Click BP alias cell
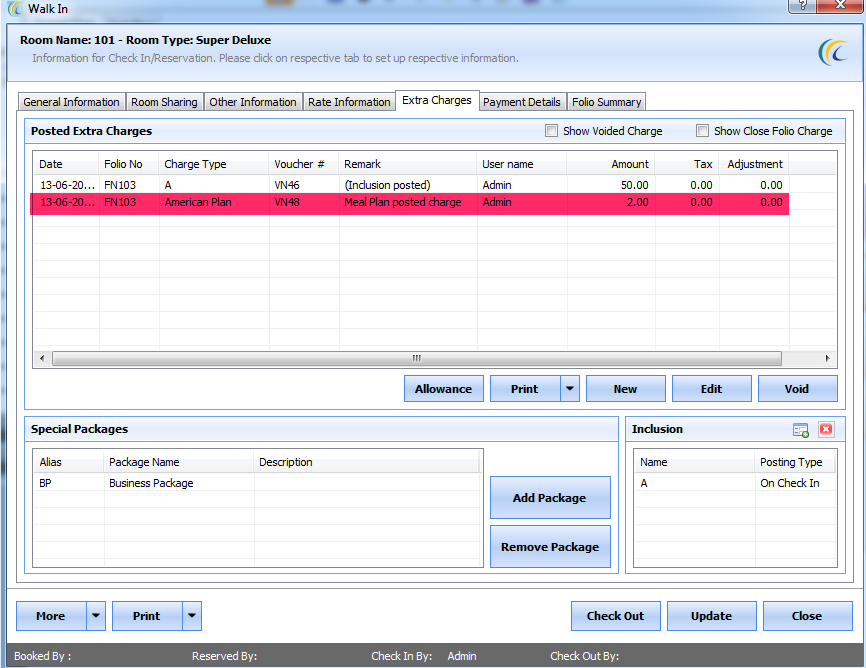Image resolution: width=866 pixels, height=668 pixels. [x=45, y=483]
